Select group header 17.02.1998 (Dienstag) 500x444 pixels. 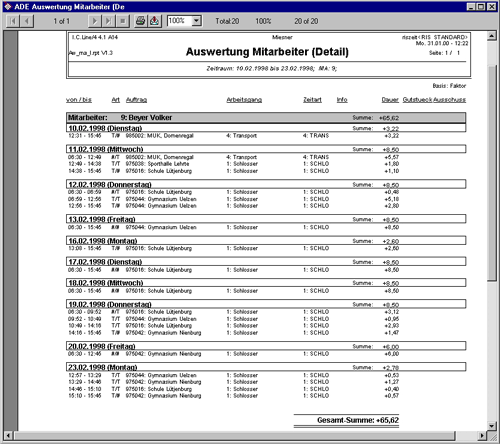tap(266, 262)
